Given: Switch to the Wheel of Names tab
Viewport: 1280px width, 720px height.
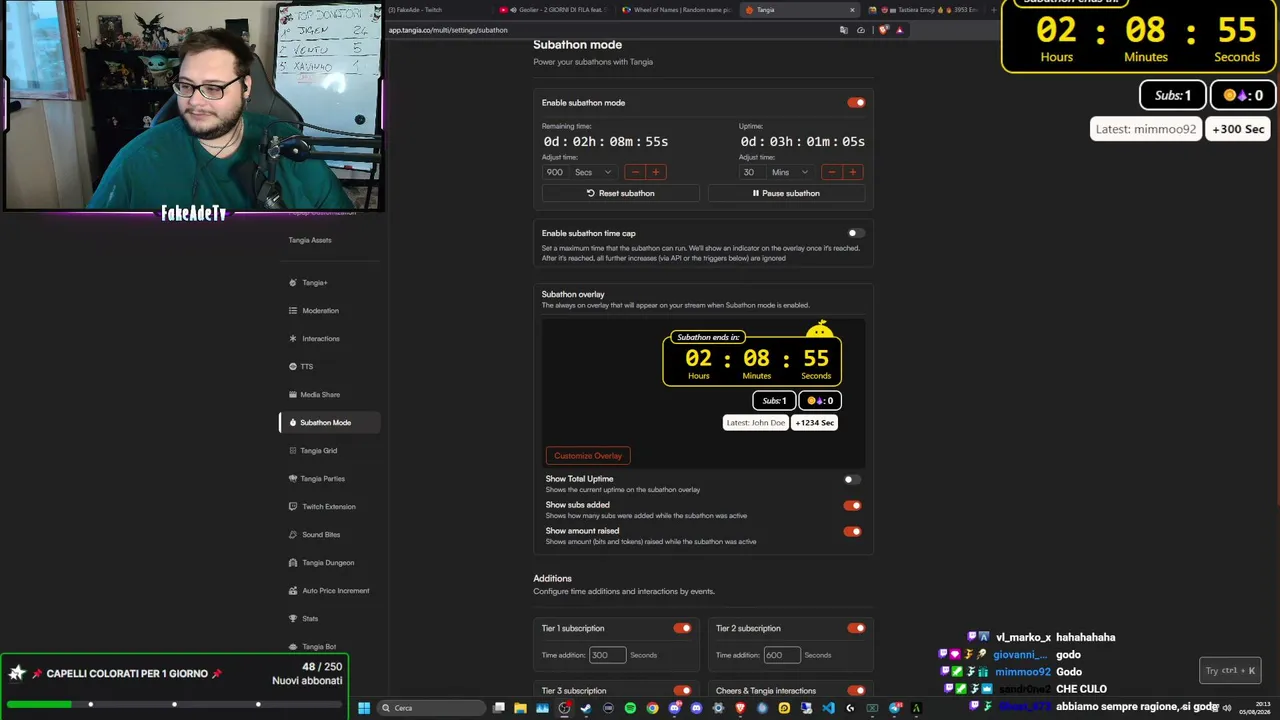Looking at the screenshot, I should pos(676,10).
